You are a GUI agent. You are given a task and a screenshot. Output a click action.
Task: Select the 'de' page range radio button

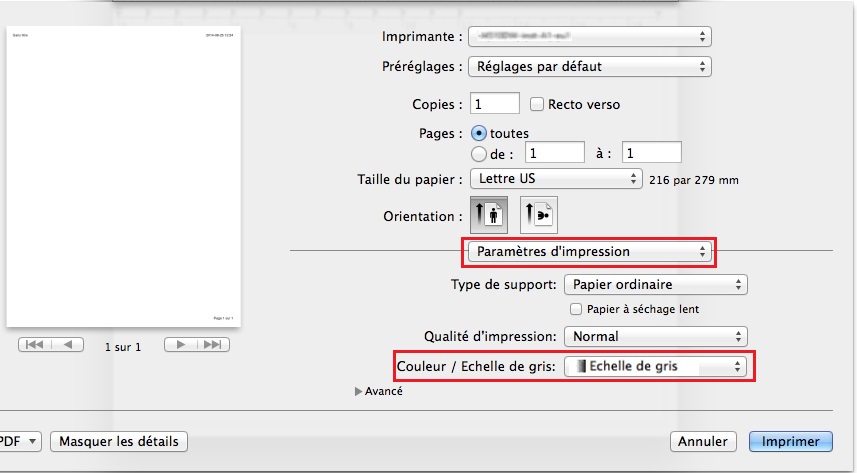(478, 154)
